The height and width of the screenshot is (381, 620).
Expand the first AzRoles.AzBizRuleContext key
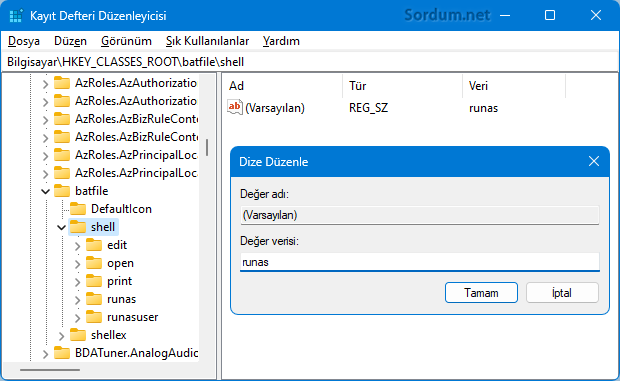(x=45, y=120)
